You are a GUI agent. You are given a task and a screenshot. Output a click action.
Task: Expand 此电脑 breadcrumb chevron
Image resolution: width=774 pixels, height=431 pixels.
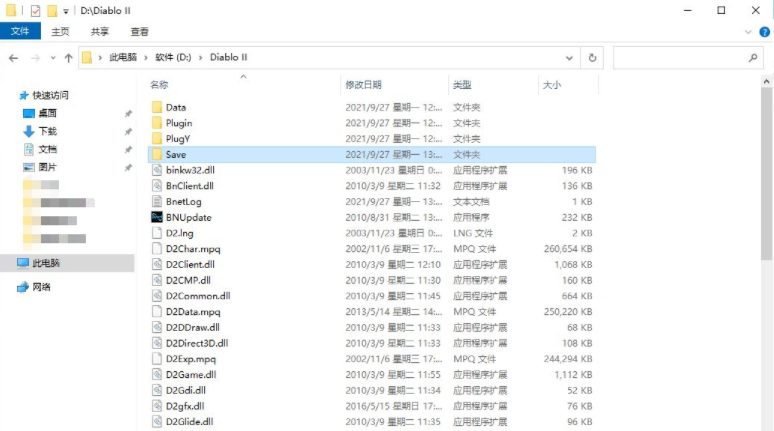click(146, 58)
